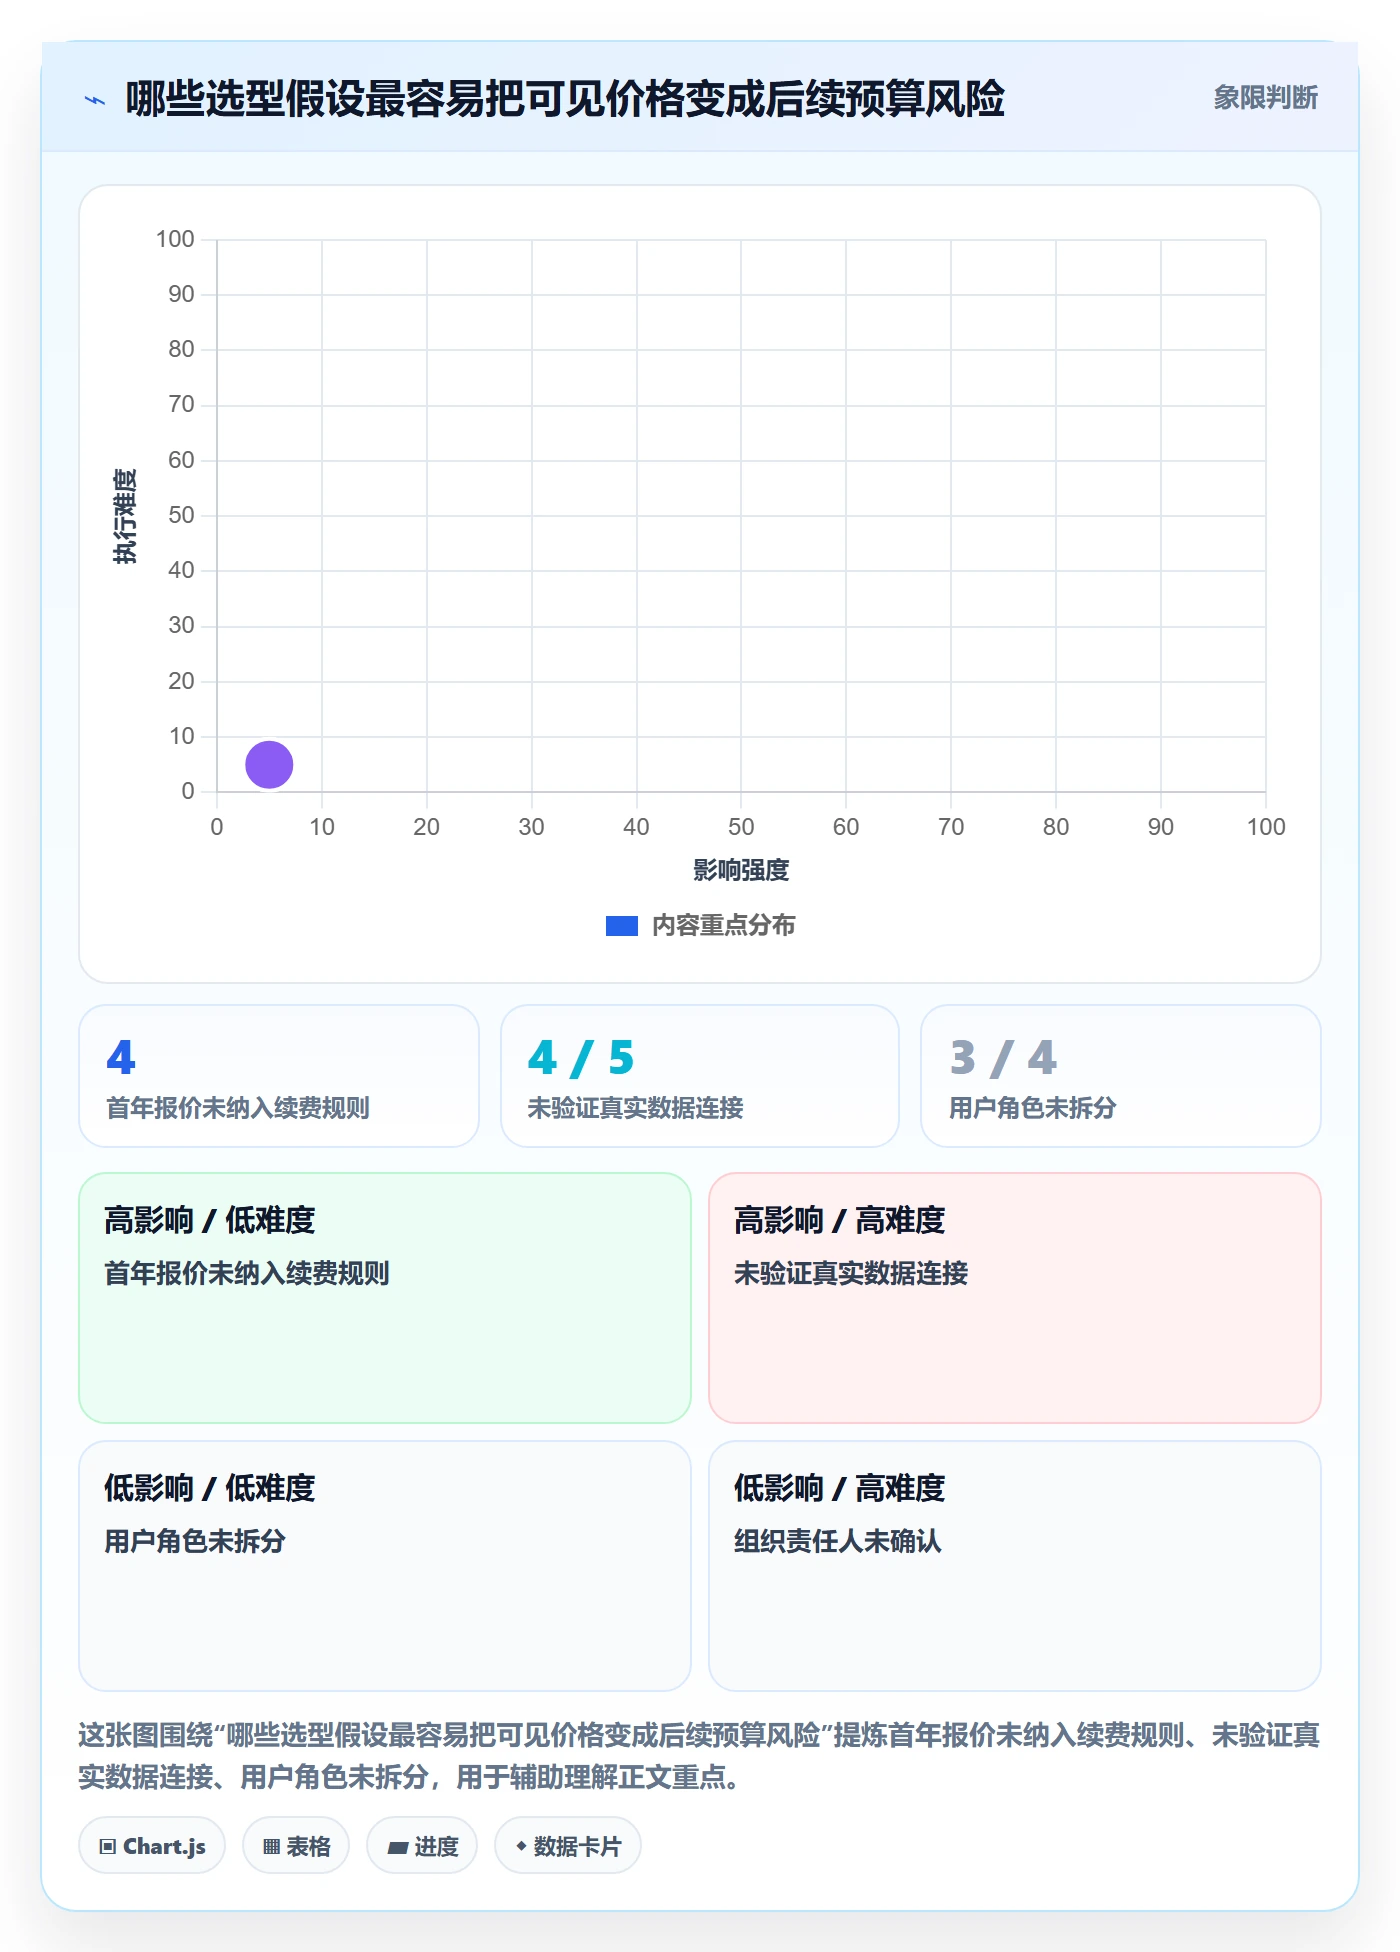Viewport: 1400px width, 1952px height.
Task: Click 首年报价未纳入续费规则 label in the stat card
Action: tap(238, 1108)
